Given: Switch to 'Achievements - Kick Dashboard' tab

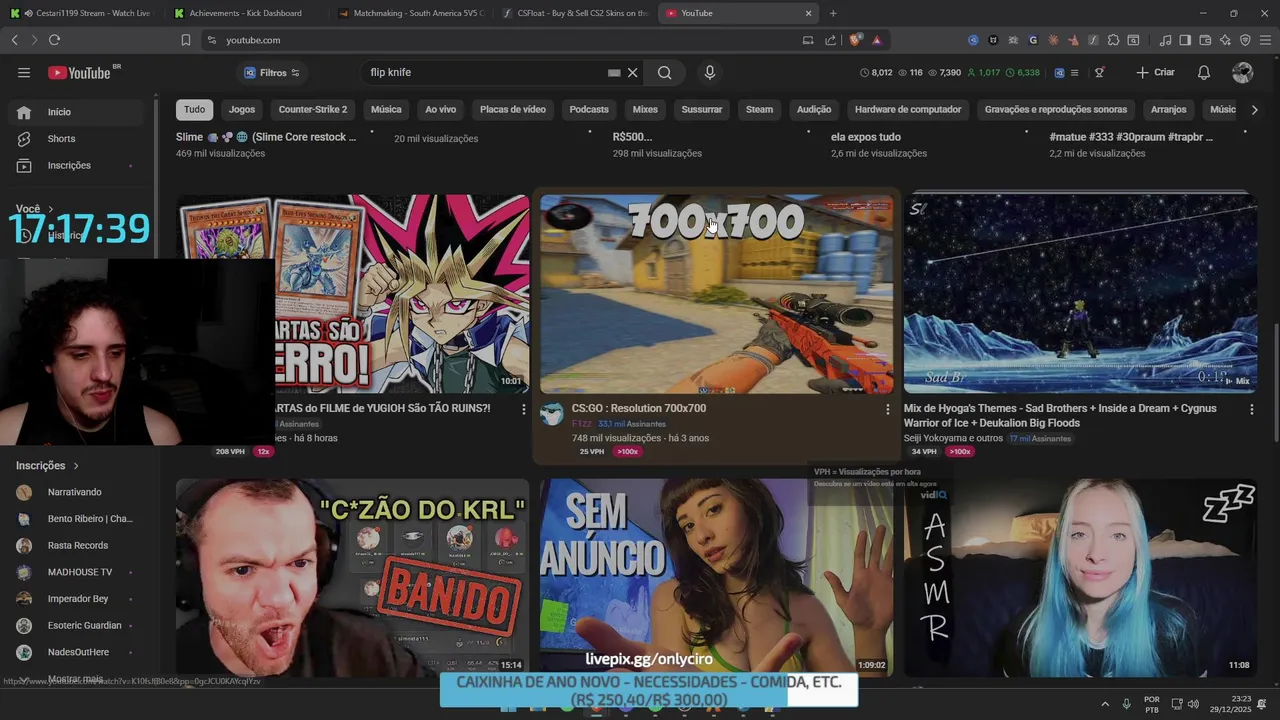Looking at the screenshot, I should coord(245,13).
